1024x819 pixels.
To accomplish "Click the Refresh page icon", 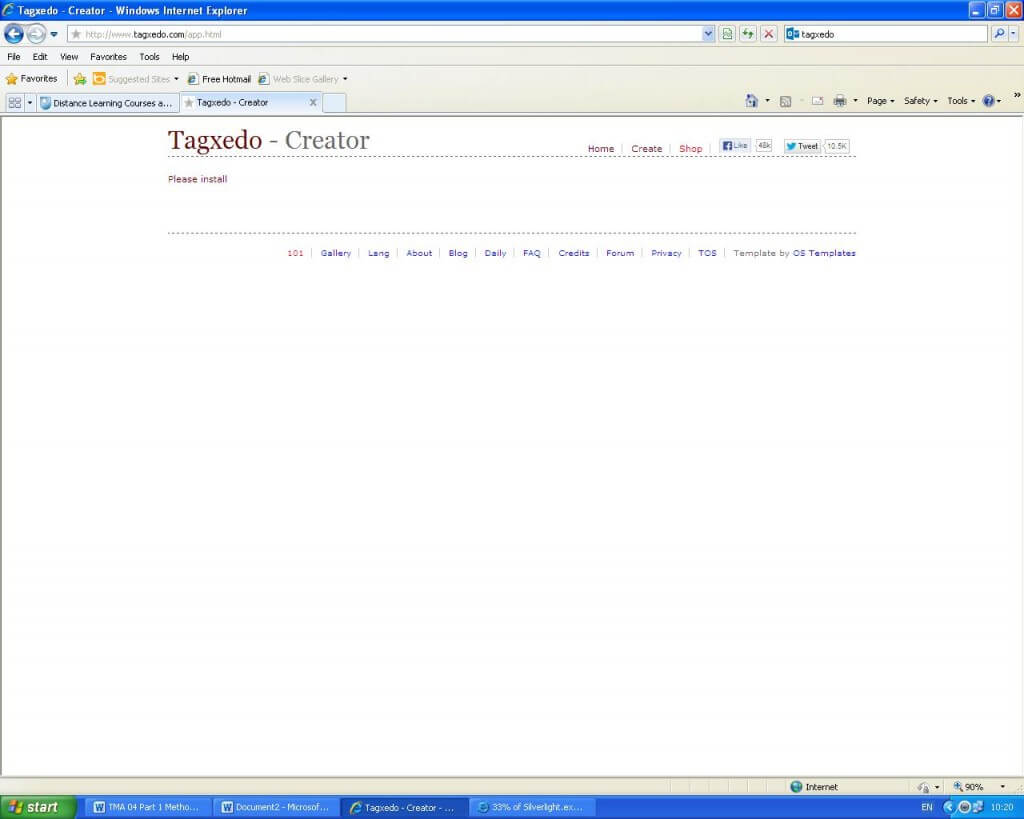I will [x=748, y=34].
